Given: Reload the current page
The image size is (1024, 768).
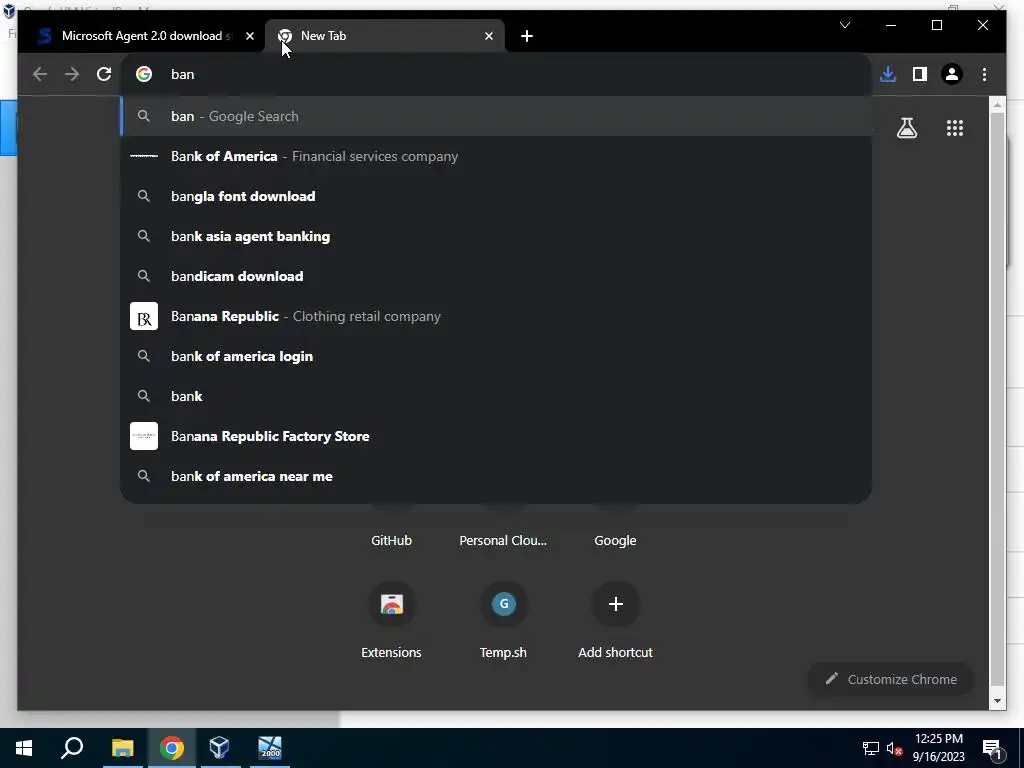Looking at the screenshot, I should pos(104,74).
